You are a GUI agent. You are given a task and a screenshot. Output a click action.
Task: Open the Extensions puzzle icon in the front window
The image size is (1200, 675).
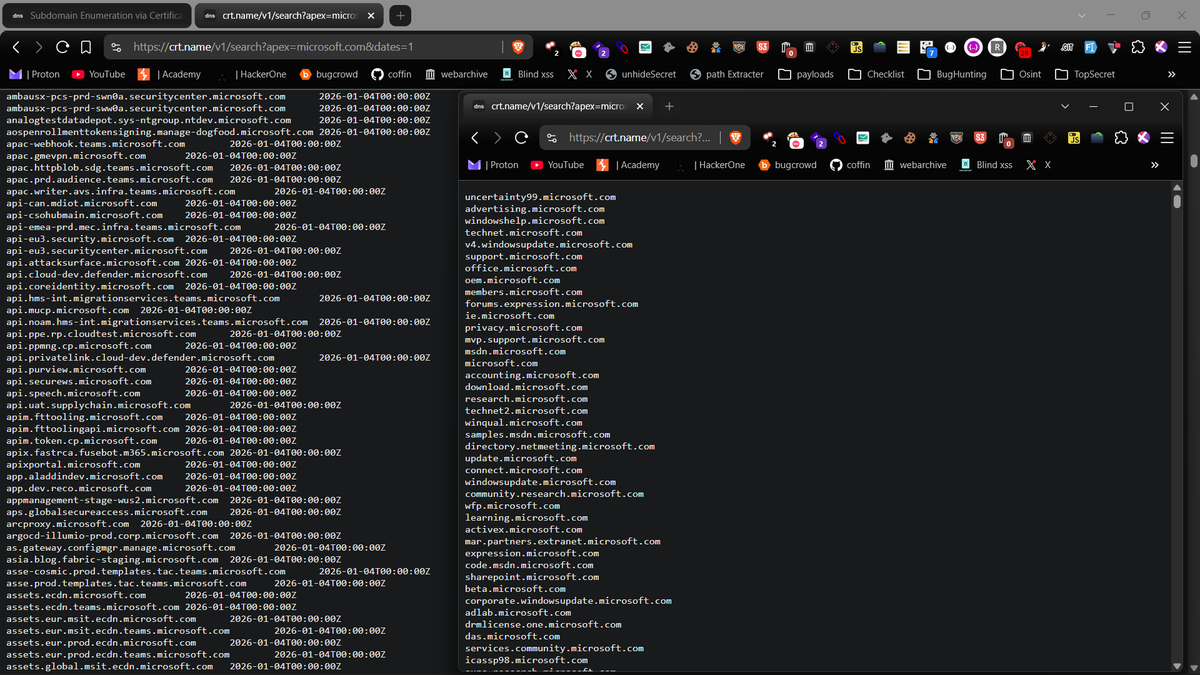(x=1121, y=137)
